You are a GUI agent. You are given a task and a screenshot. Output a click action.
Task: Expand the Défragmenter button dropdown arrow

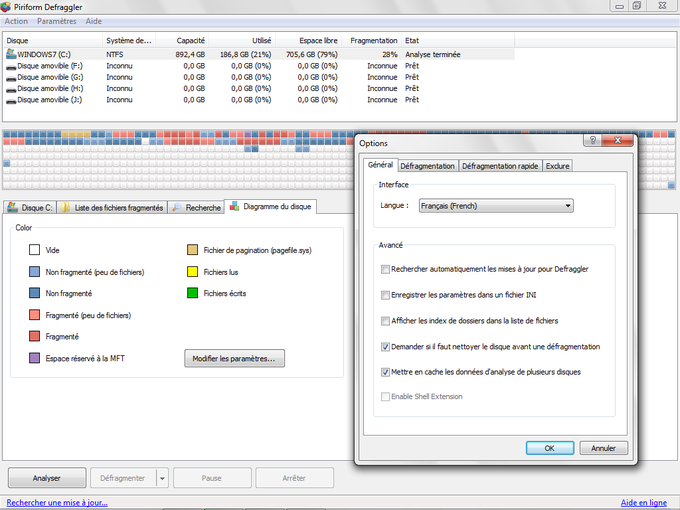point(162,478)
